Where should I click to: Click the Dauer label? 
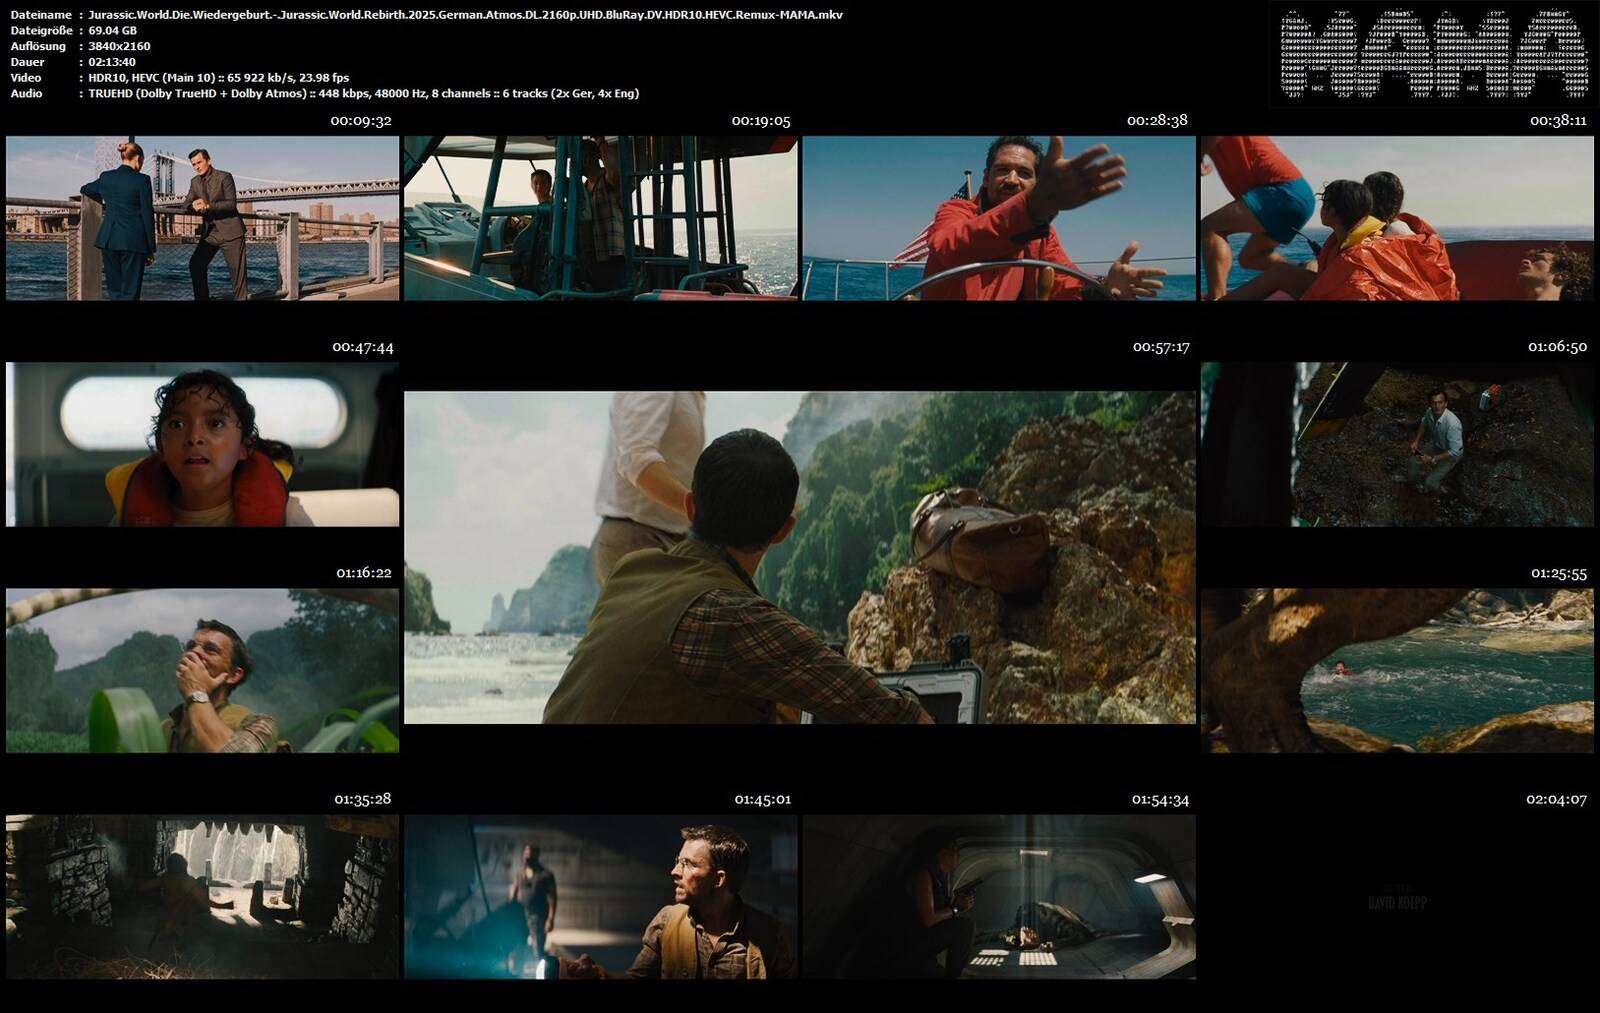click(28, 62)
